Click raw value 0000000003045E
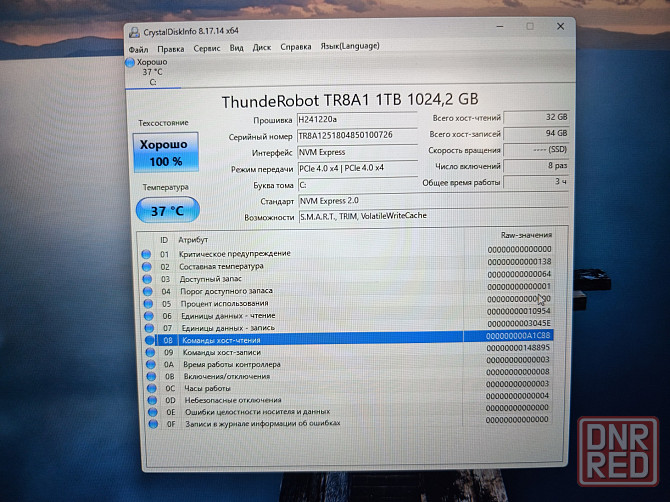670x502 pixels. (519, 323)
